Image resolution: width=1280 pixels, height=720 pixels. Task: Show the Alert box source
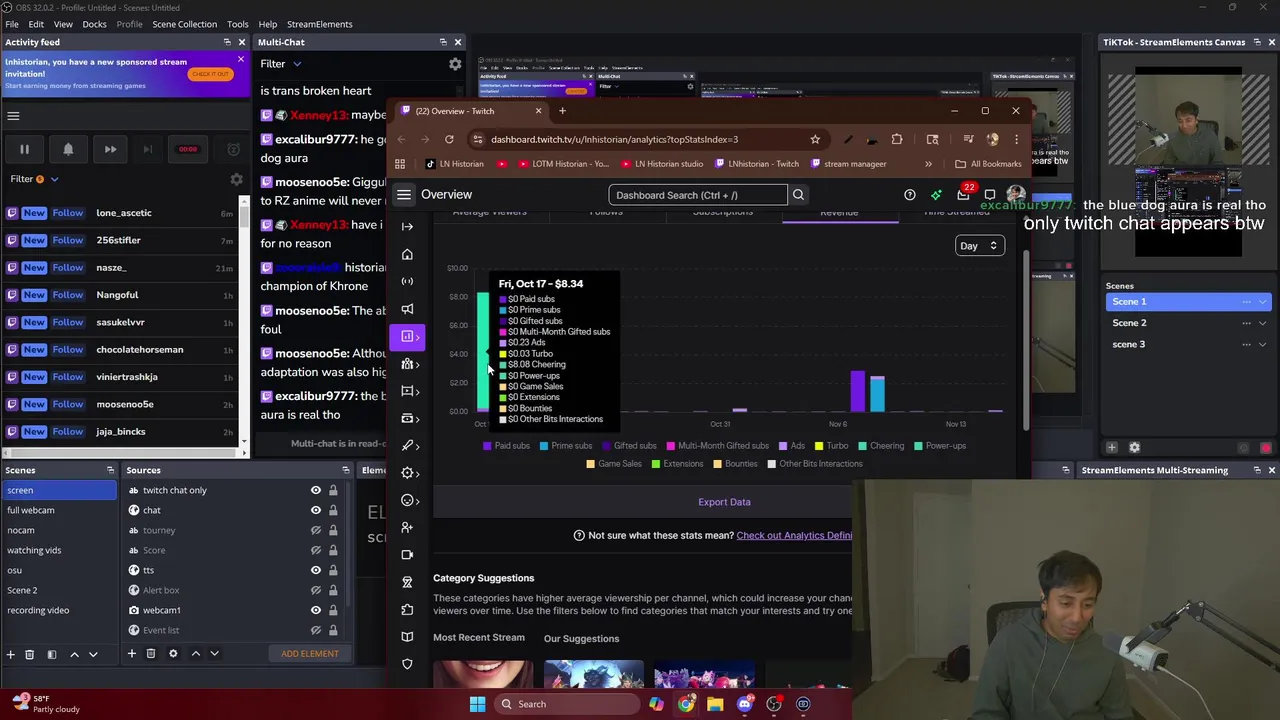(316, 590)
